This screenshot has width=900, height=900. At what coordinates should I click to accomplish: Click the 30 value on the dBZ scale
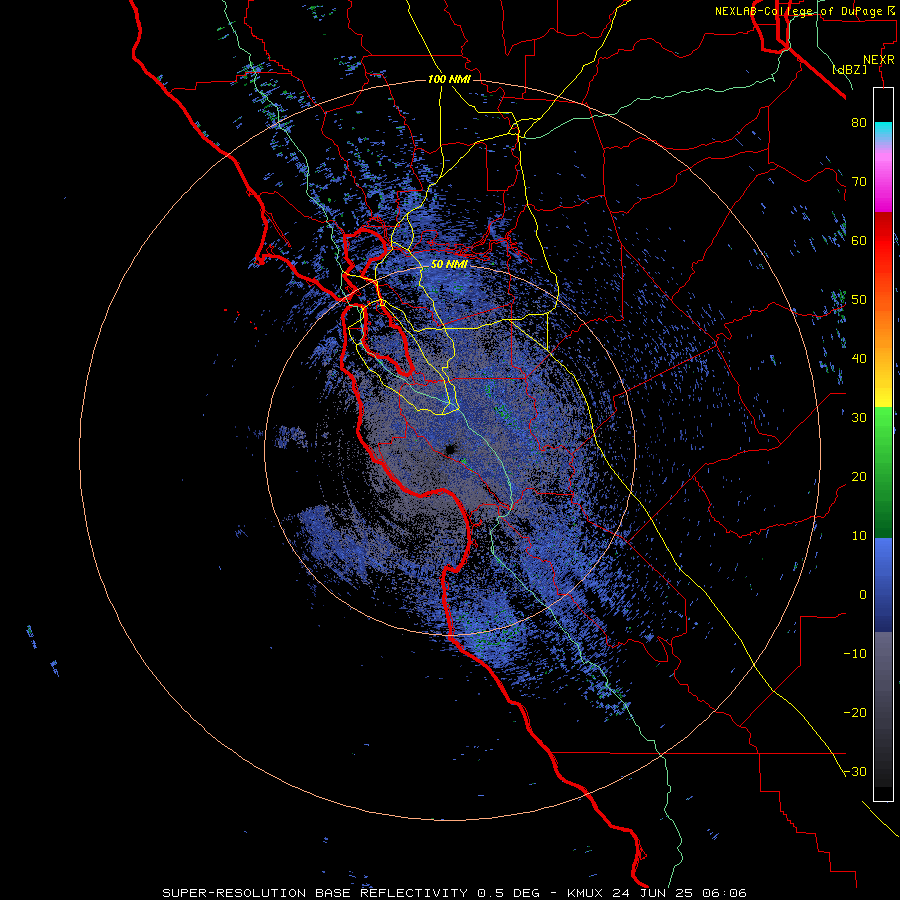click(x=859, y=417)
